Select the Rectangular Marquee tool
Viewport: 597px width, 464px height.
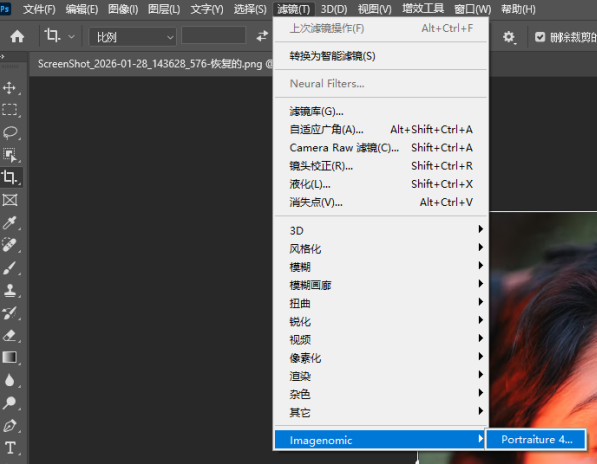tap(10, 110)
